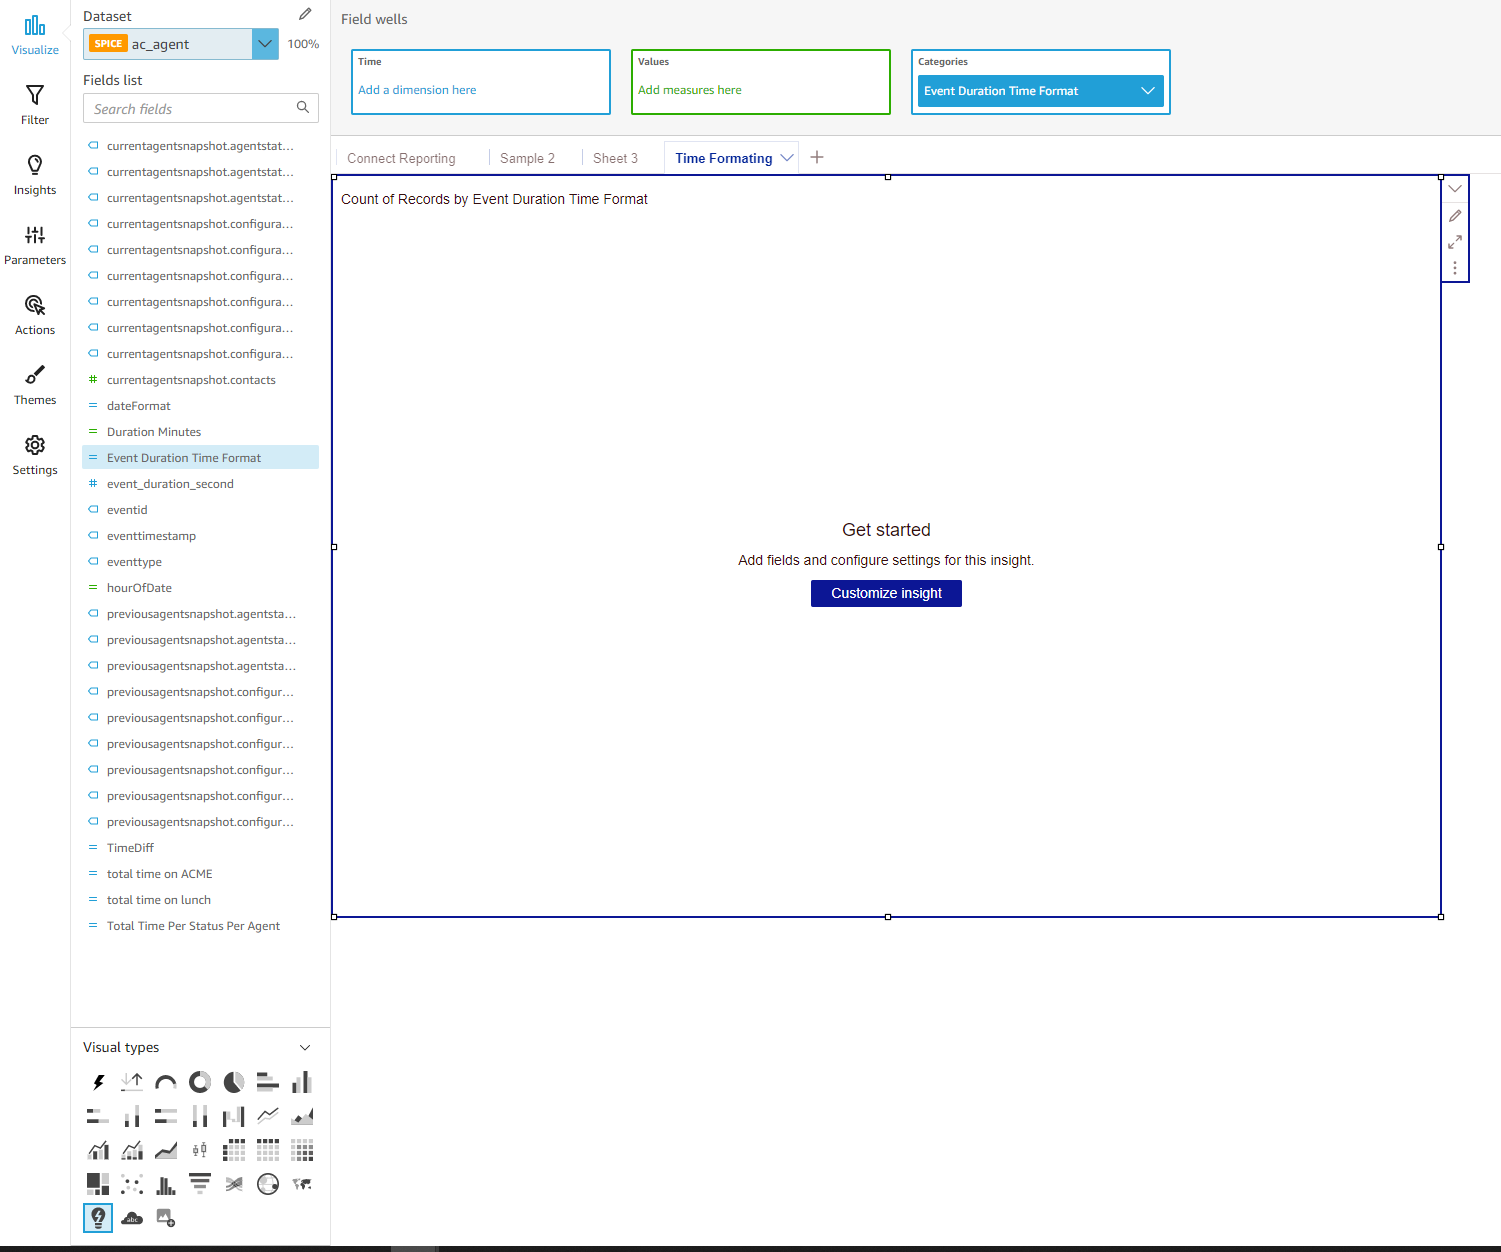Screen dimensions: 1501x1252
Task: Select the histogram visual type
Action: coord(166,1184)
